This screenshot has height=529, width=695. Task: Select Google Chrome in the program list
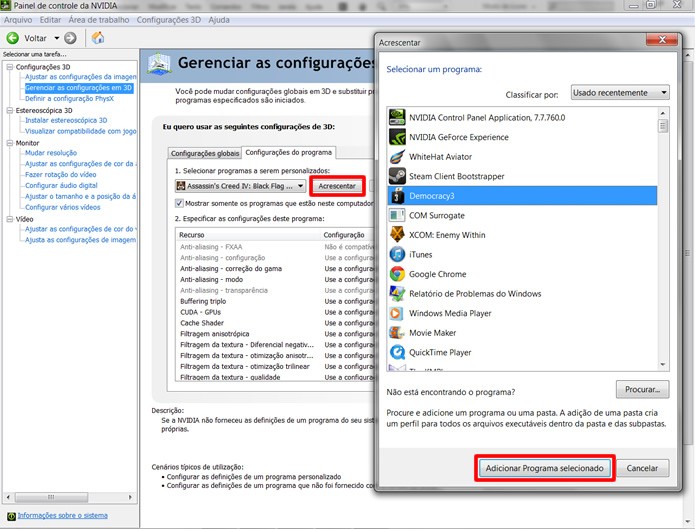(522, 274)
